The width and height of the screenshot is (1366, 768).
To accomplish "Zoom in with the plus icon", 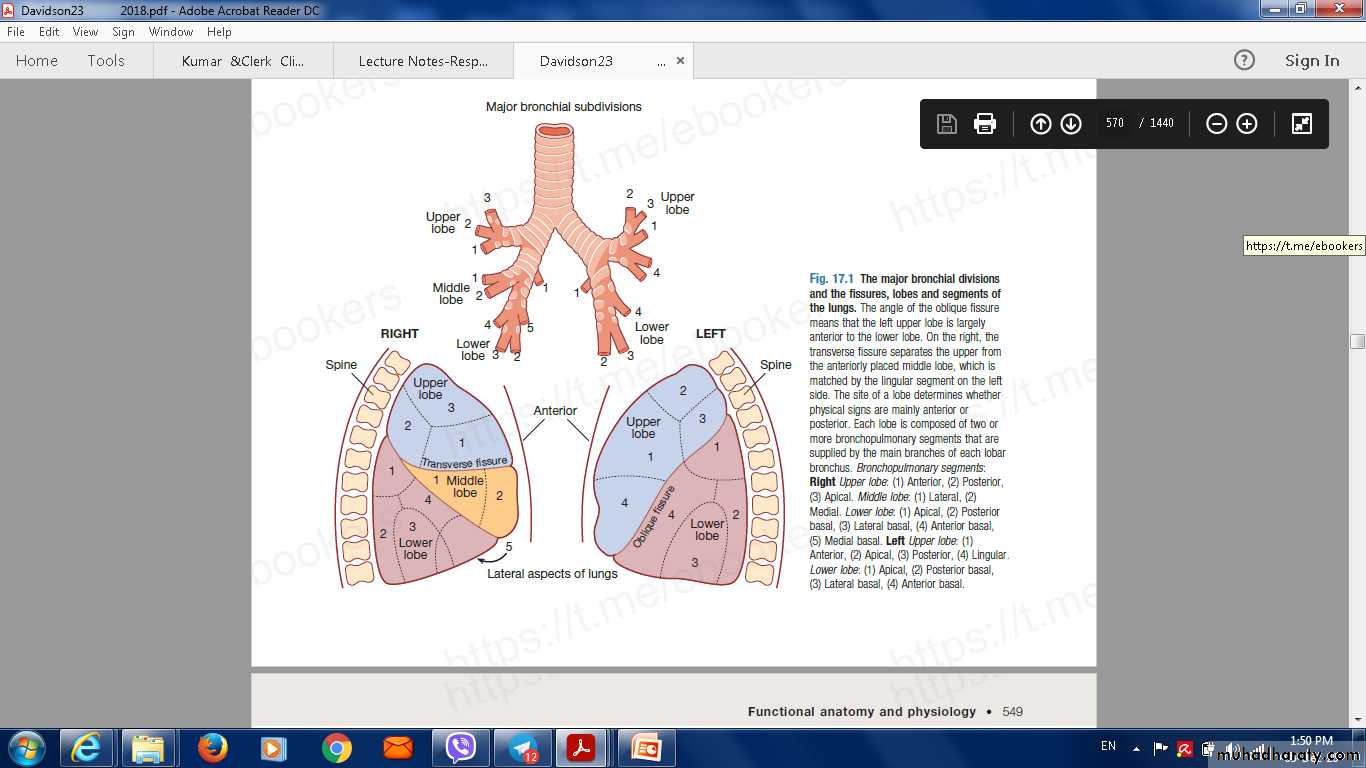I will [1247, 124].
